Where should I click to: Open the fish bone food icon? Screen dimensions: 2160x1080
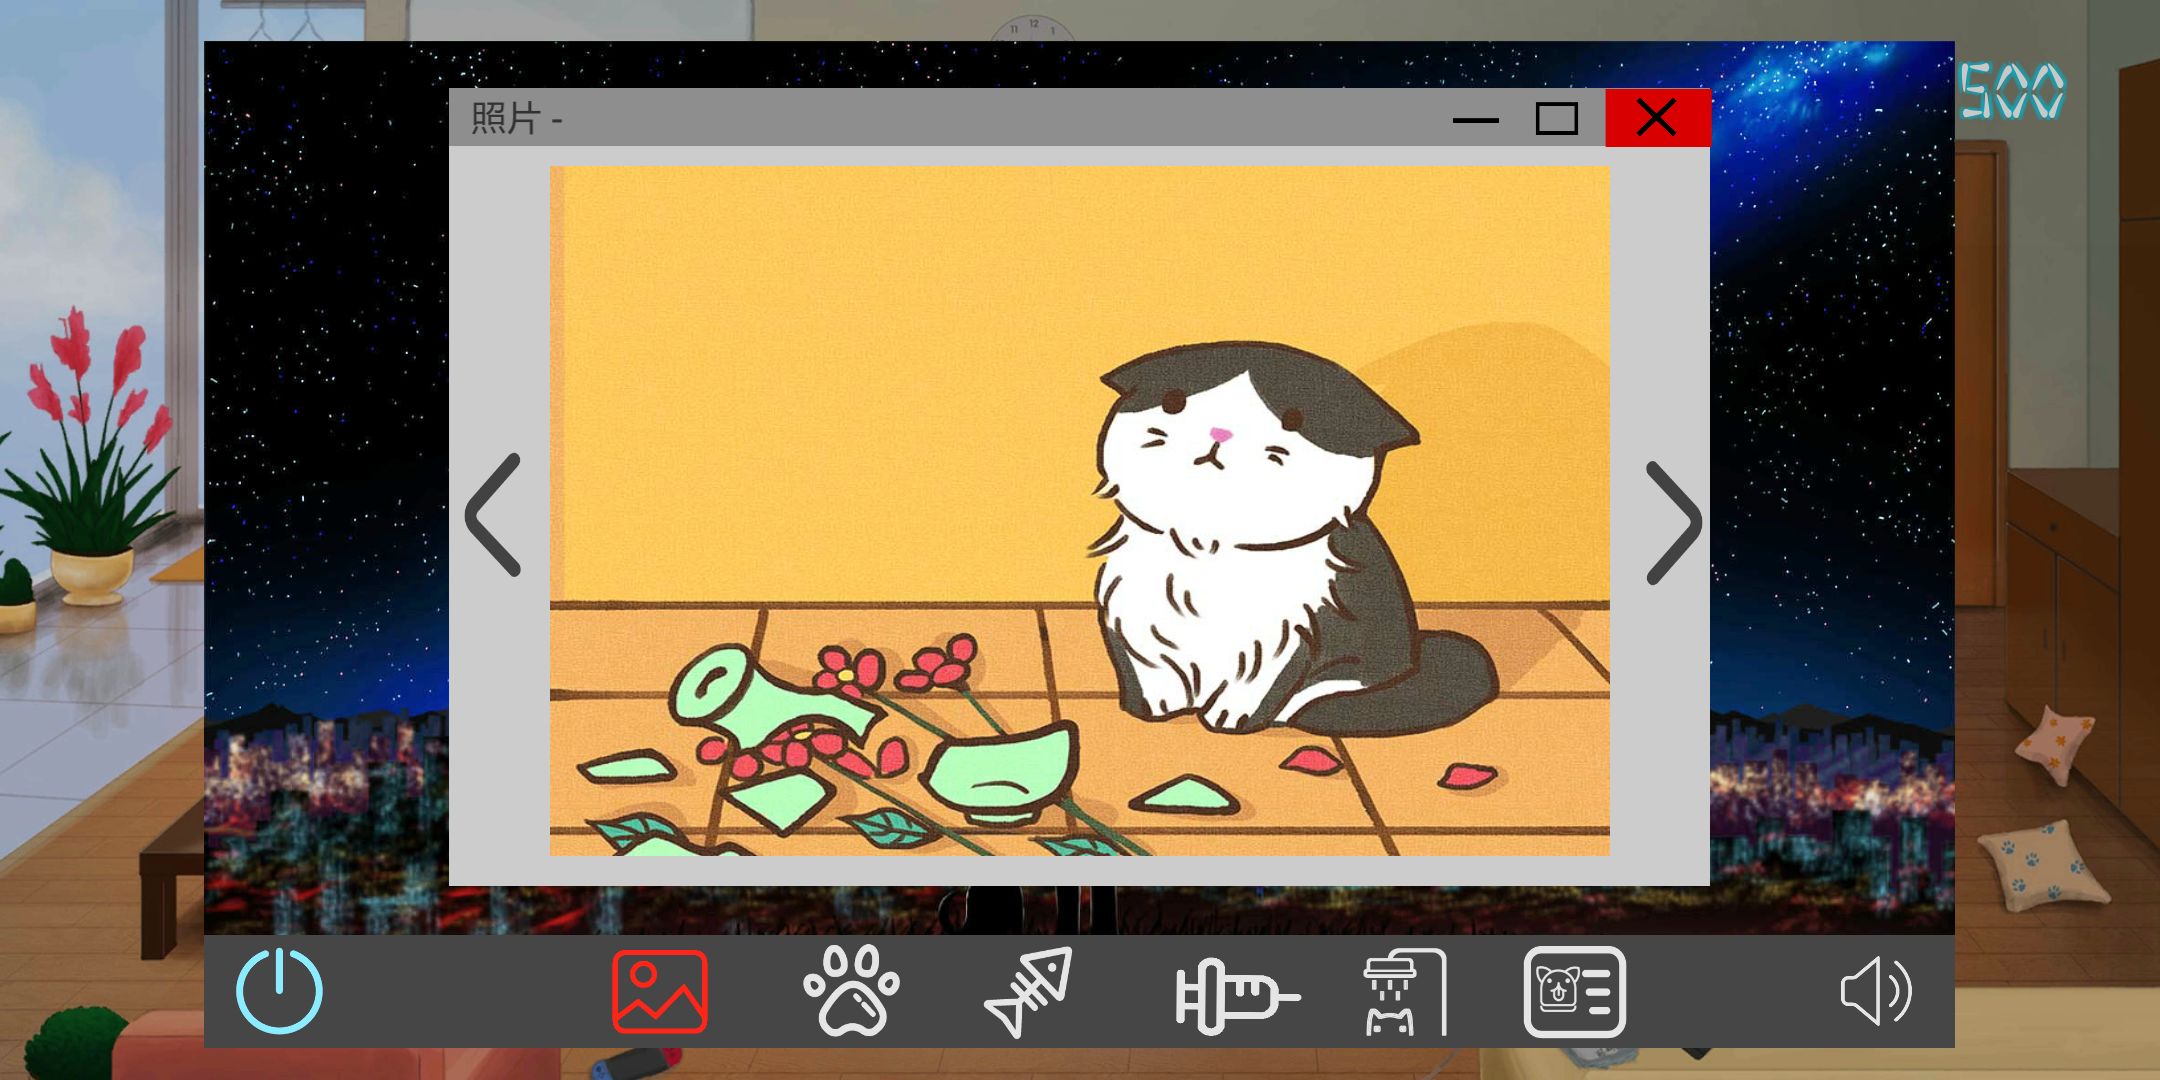pos(1029,991)
